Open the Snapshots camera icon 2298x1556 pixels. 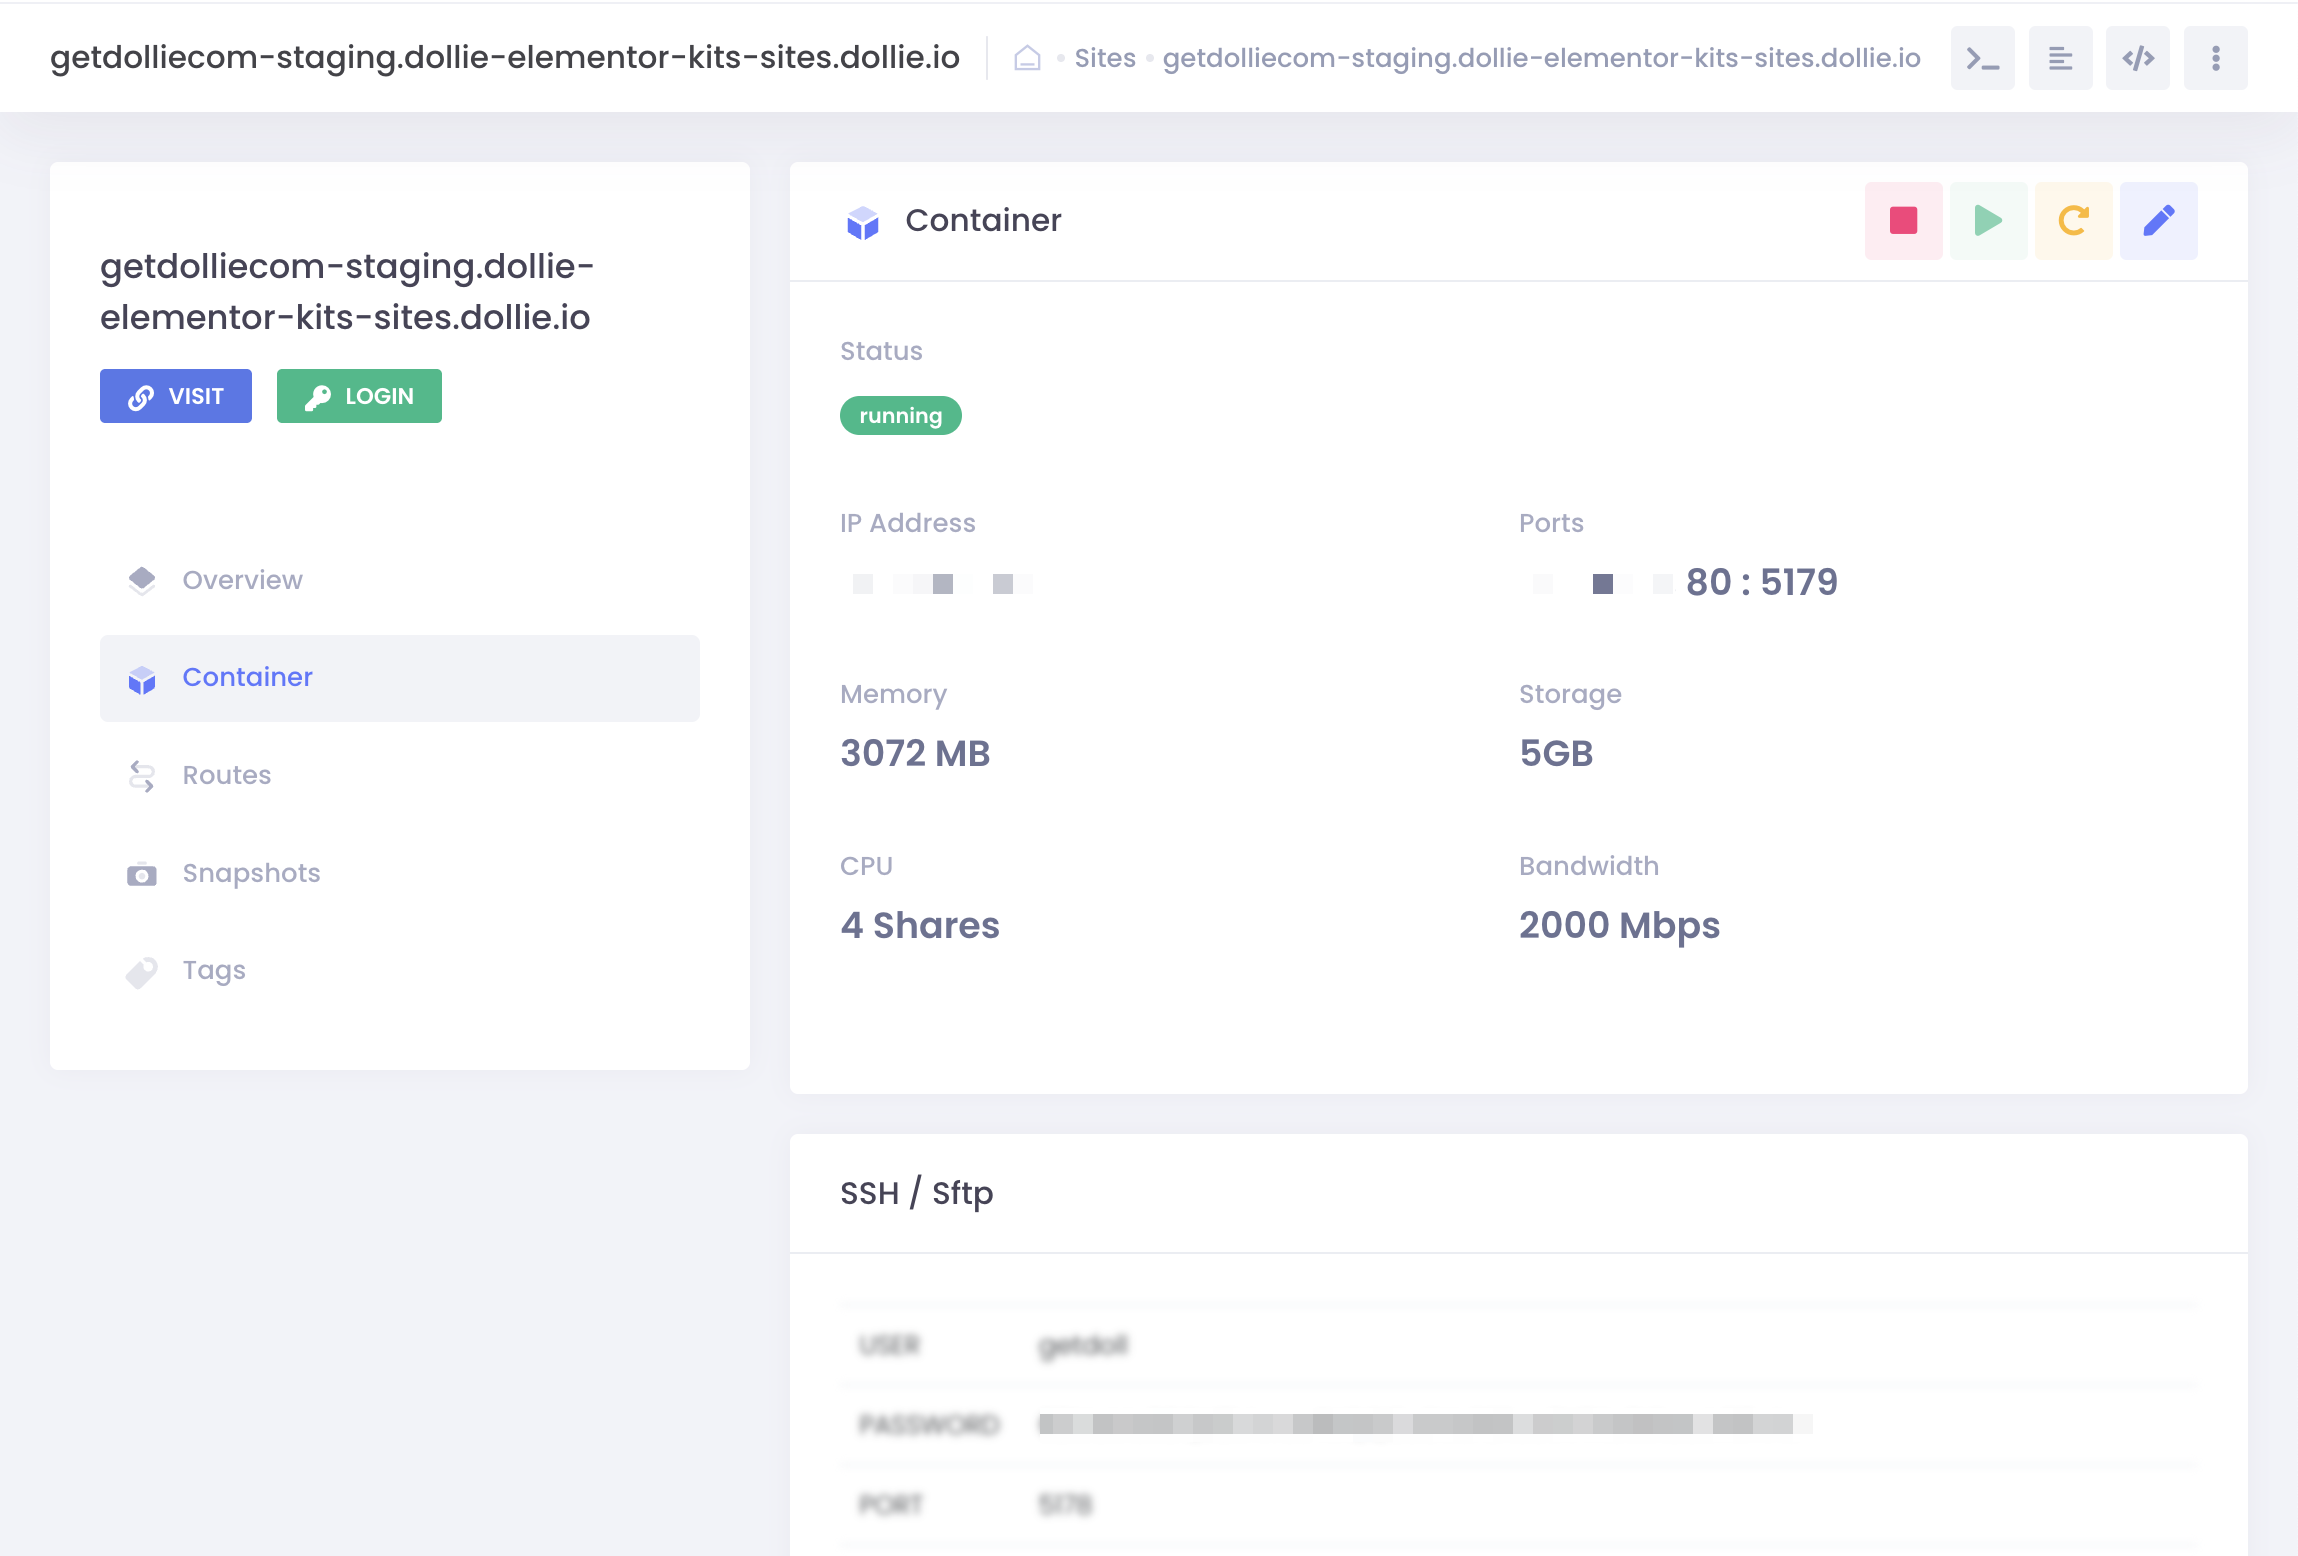(142, 873)
